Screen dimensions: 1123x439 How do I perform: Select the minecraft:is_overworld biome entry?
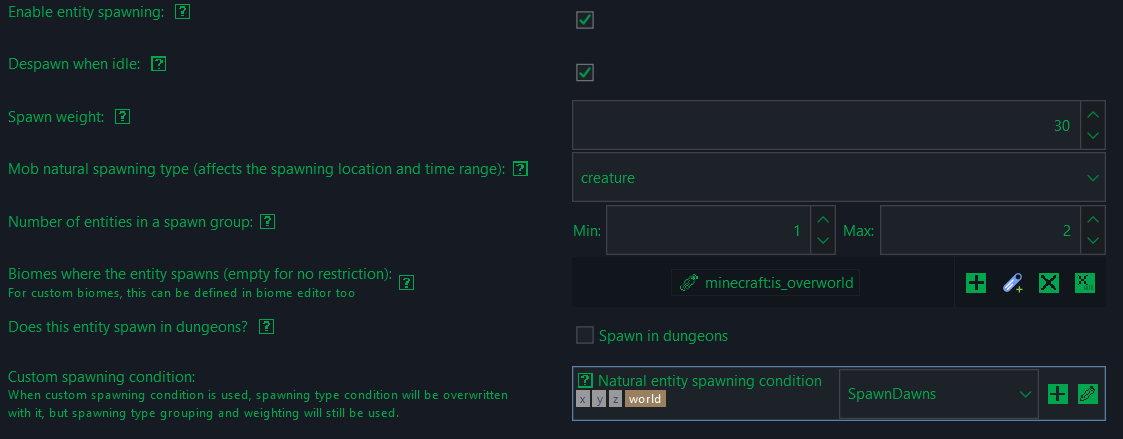pos(766,283)
